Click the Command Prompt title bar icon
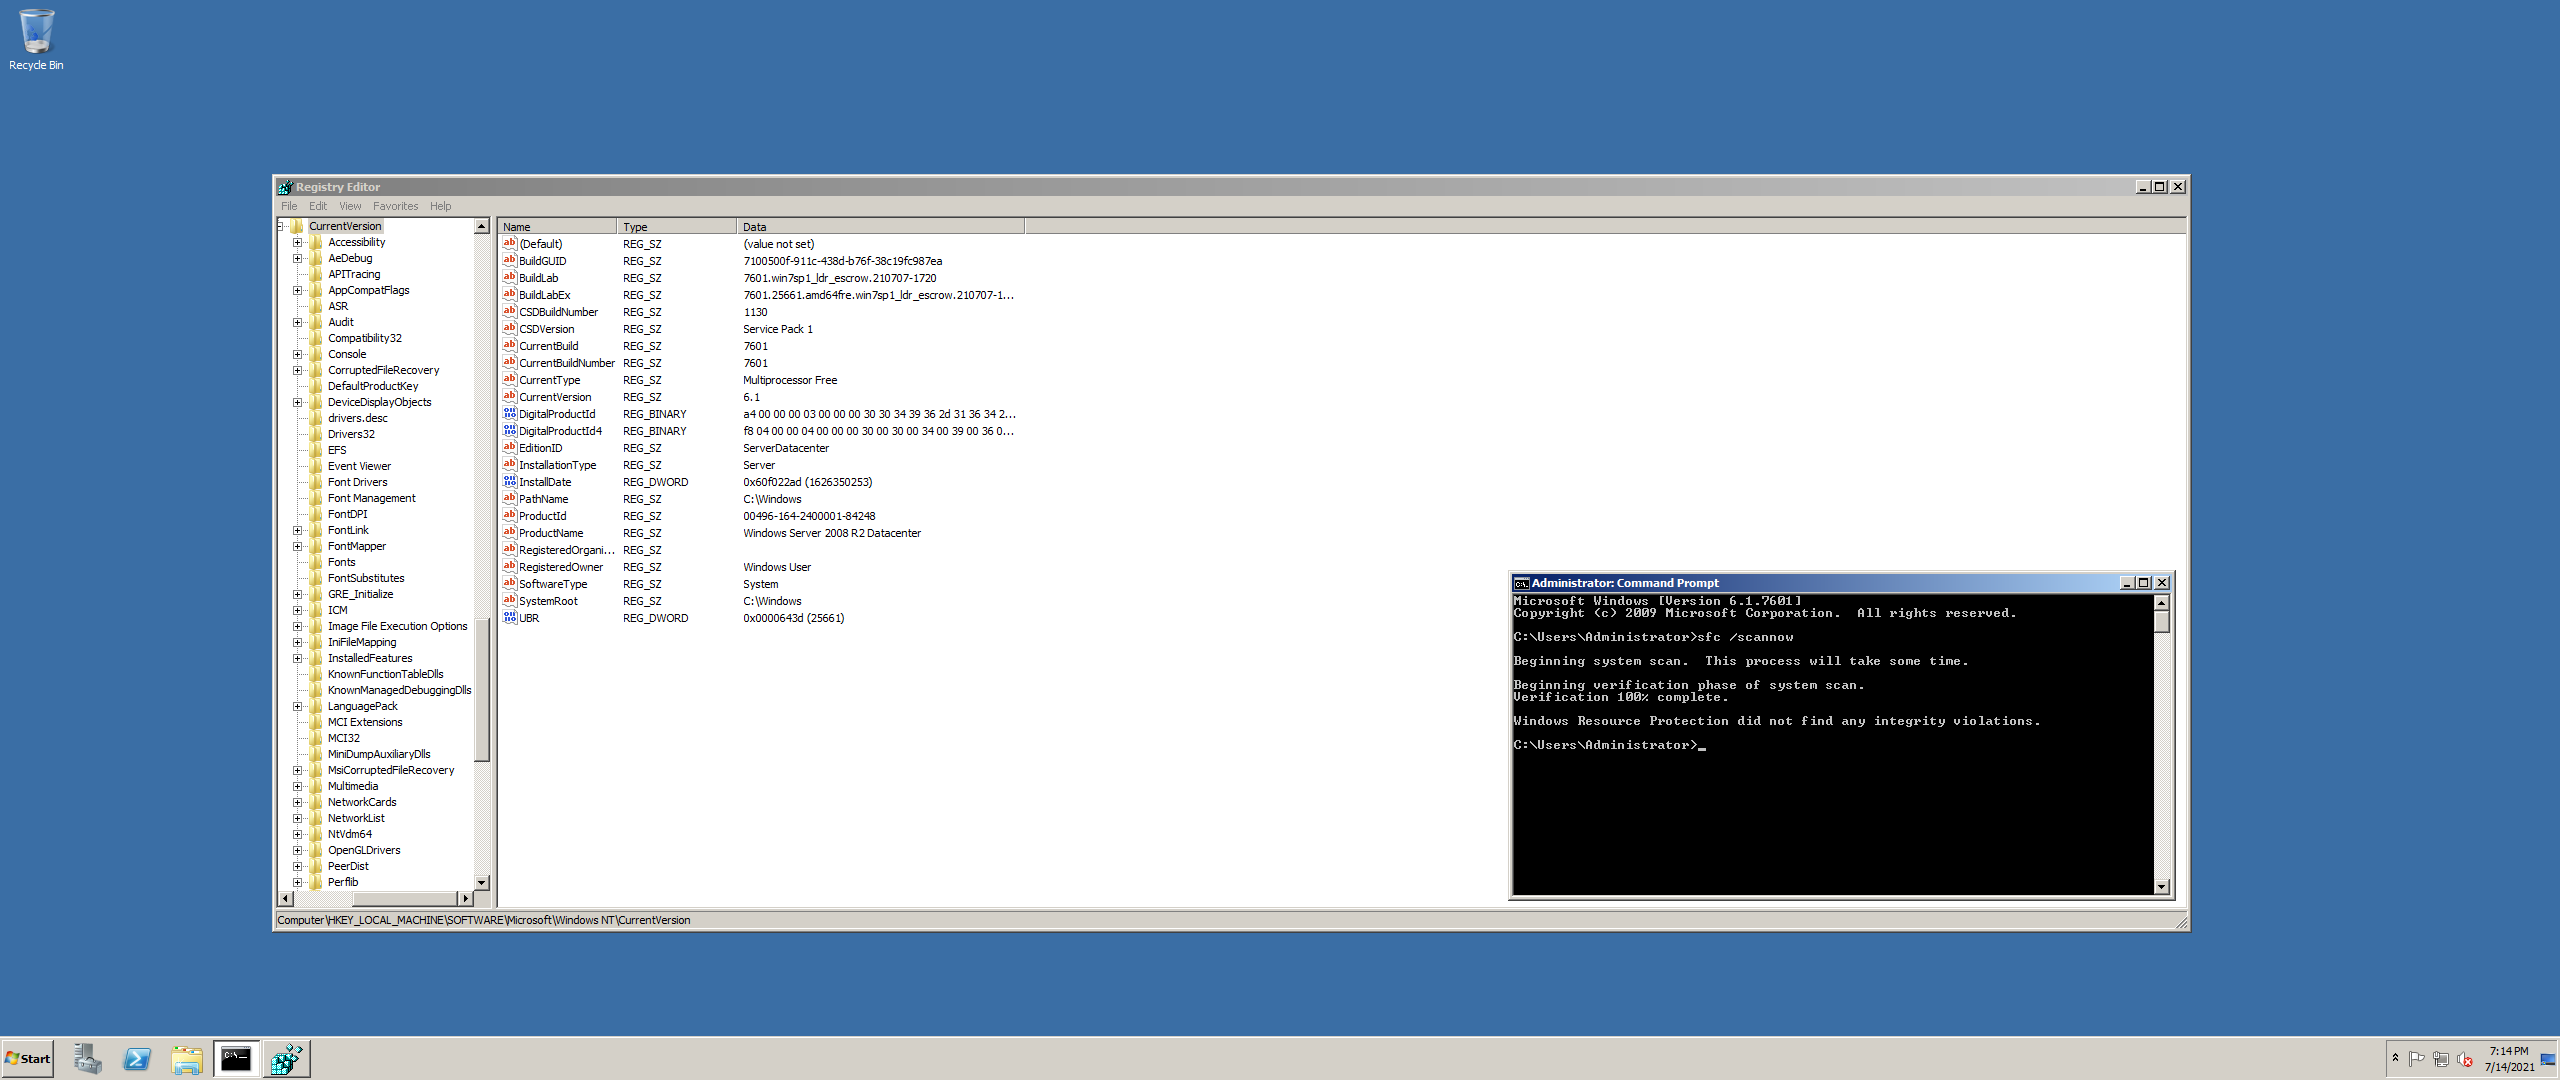This screenshot has height=1080, width=2560. [x=1521, y=583]
